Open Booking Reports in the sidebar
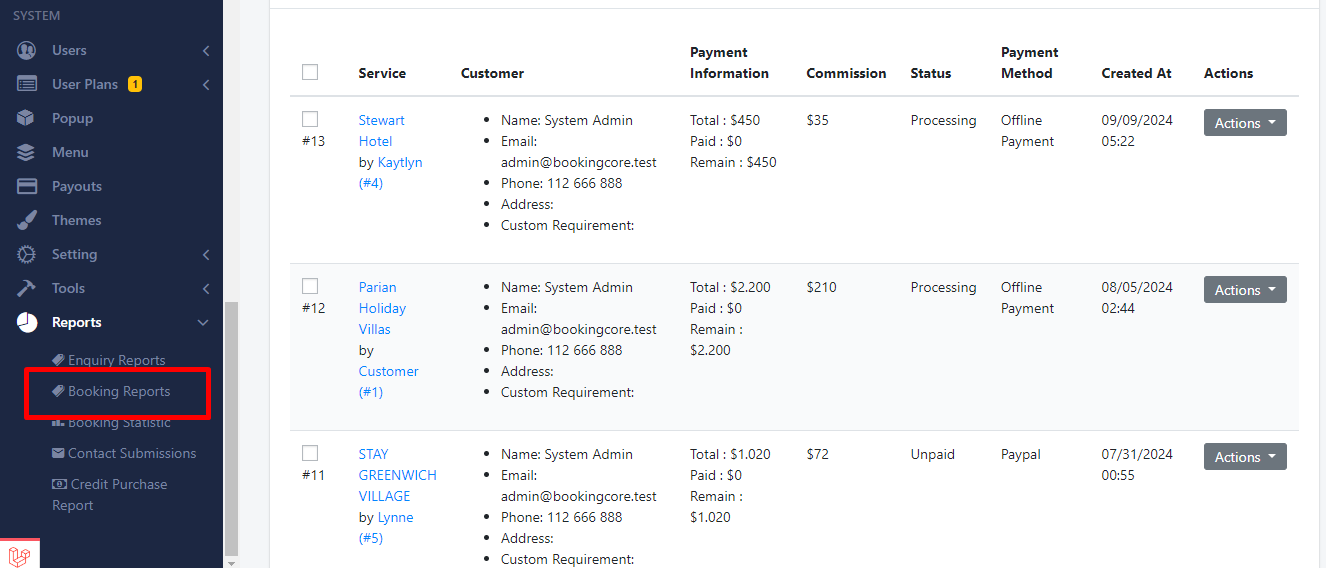 pos(118,391)
